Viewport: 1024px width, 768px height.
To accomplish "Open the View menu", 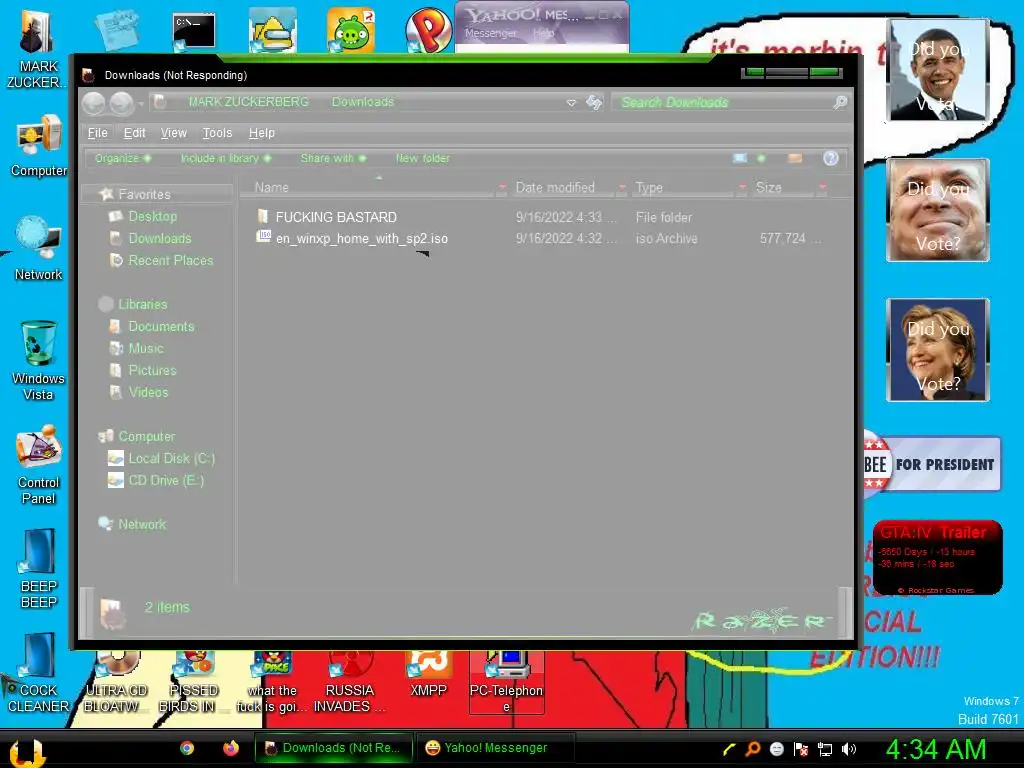I will point(174,133).
